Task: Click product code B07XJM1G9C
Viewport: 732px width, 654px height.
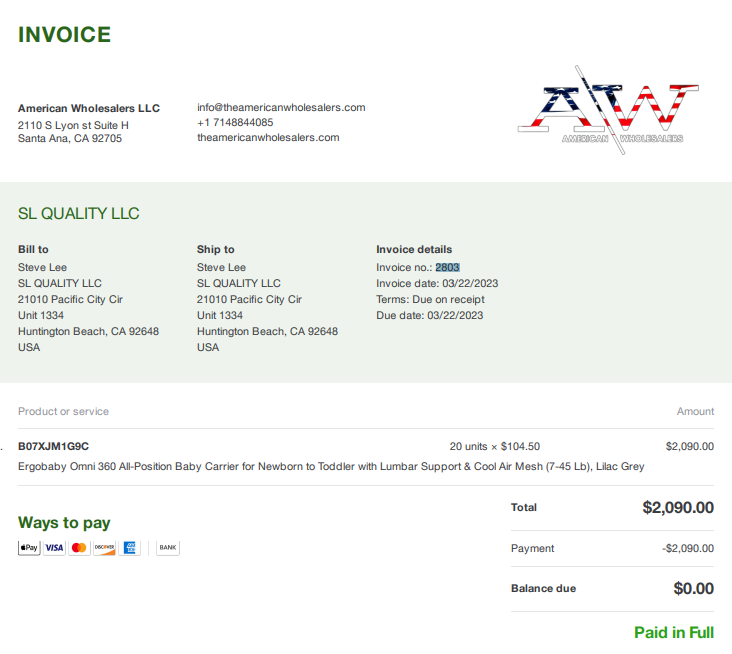Action: pyautogui.click(x=53, y=446)
